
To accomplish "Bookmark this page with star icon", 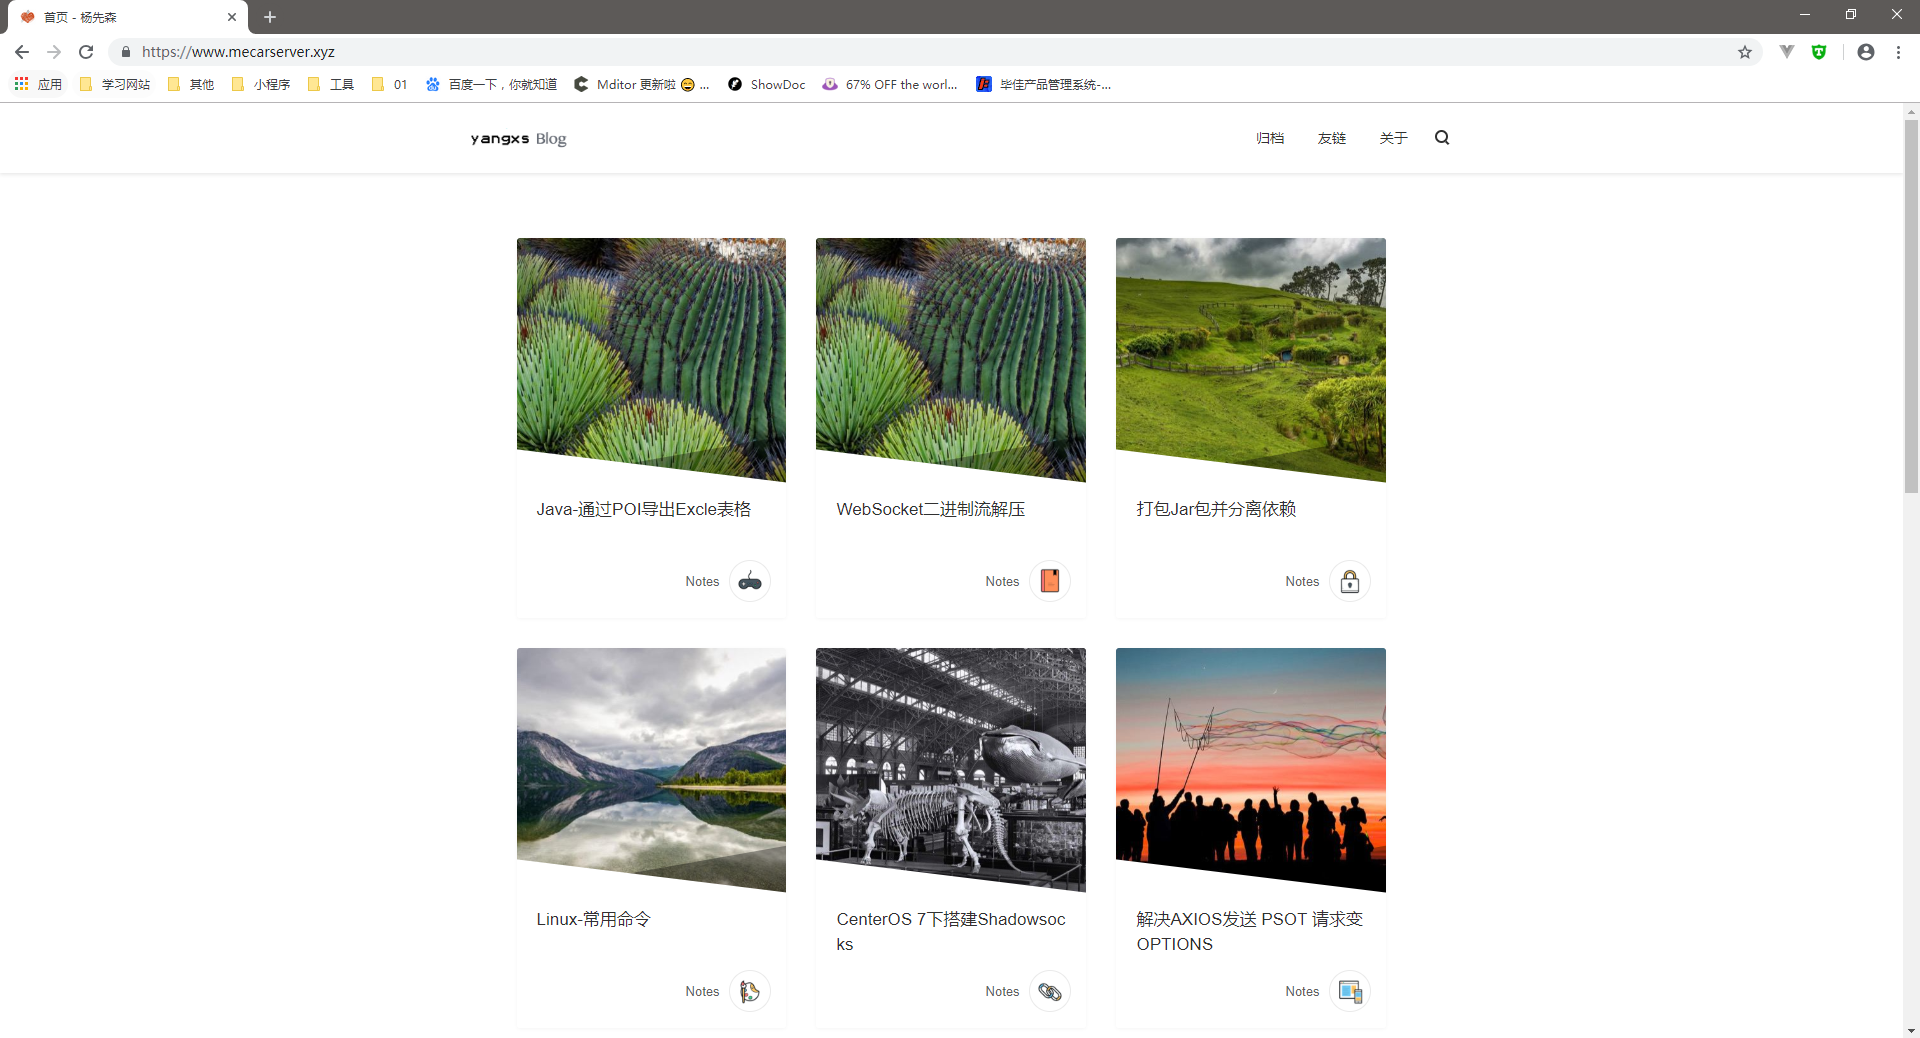I will (1745, 52).
